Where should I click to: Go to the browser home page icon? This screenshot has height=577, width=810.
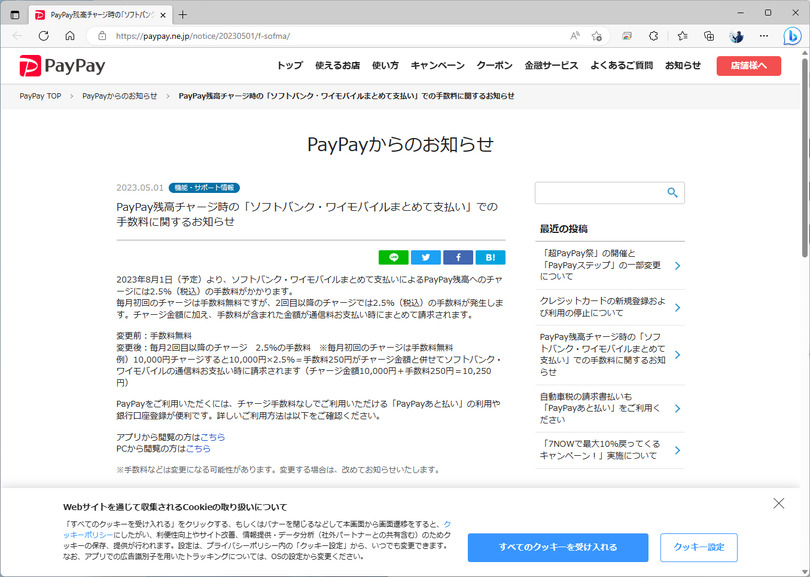tap(70, 36)
